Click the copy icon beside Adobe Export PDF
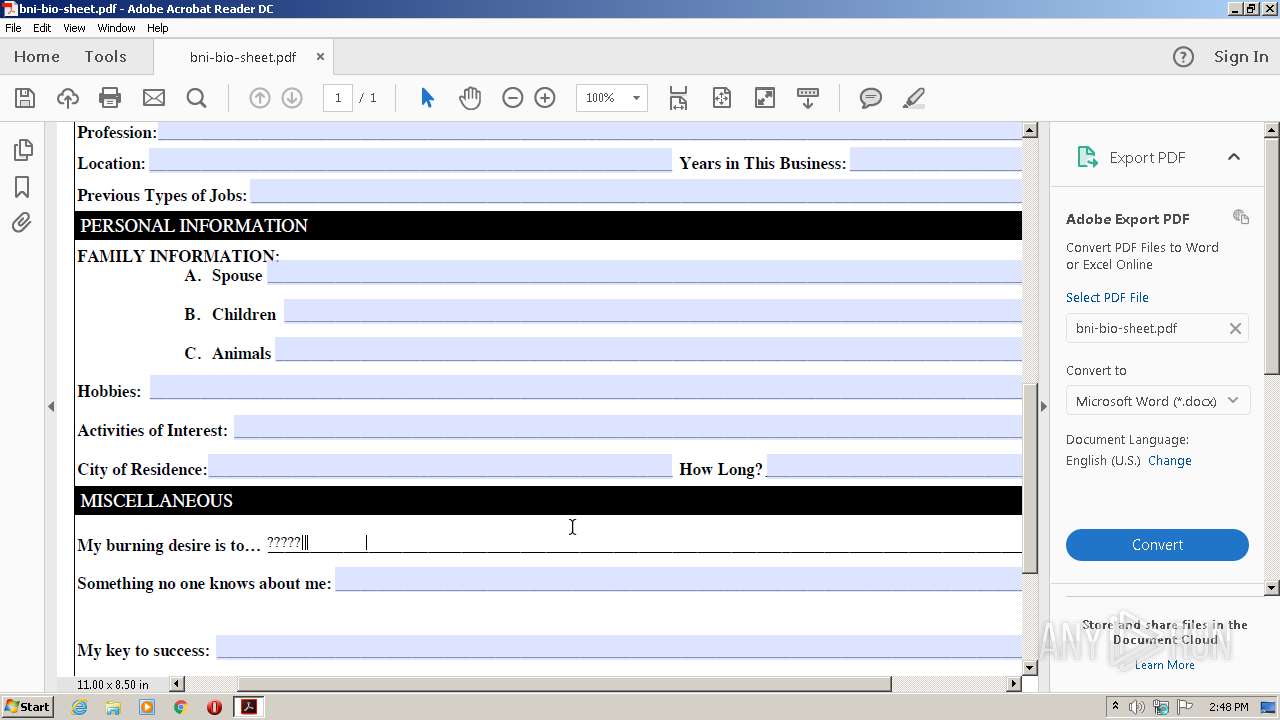Screen dimensions: 1280x720 [x=1241, y=217]
